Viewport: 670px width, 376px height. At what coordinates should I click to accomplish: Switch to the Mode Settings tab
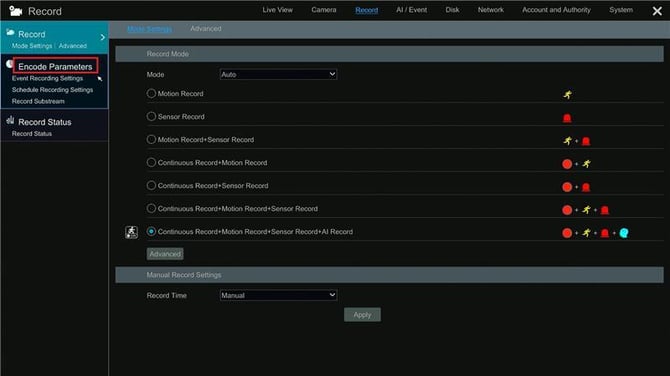[150, 29]
